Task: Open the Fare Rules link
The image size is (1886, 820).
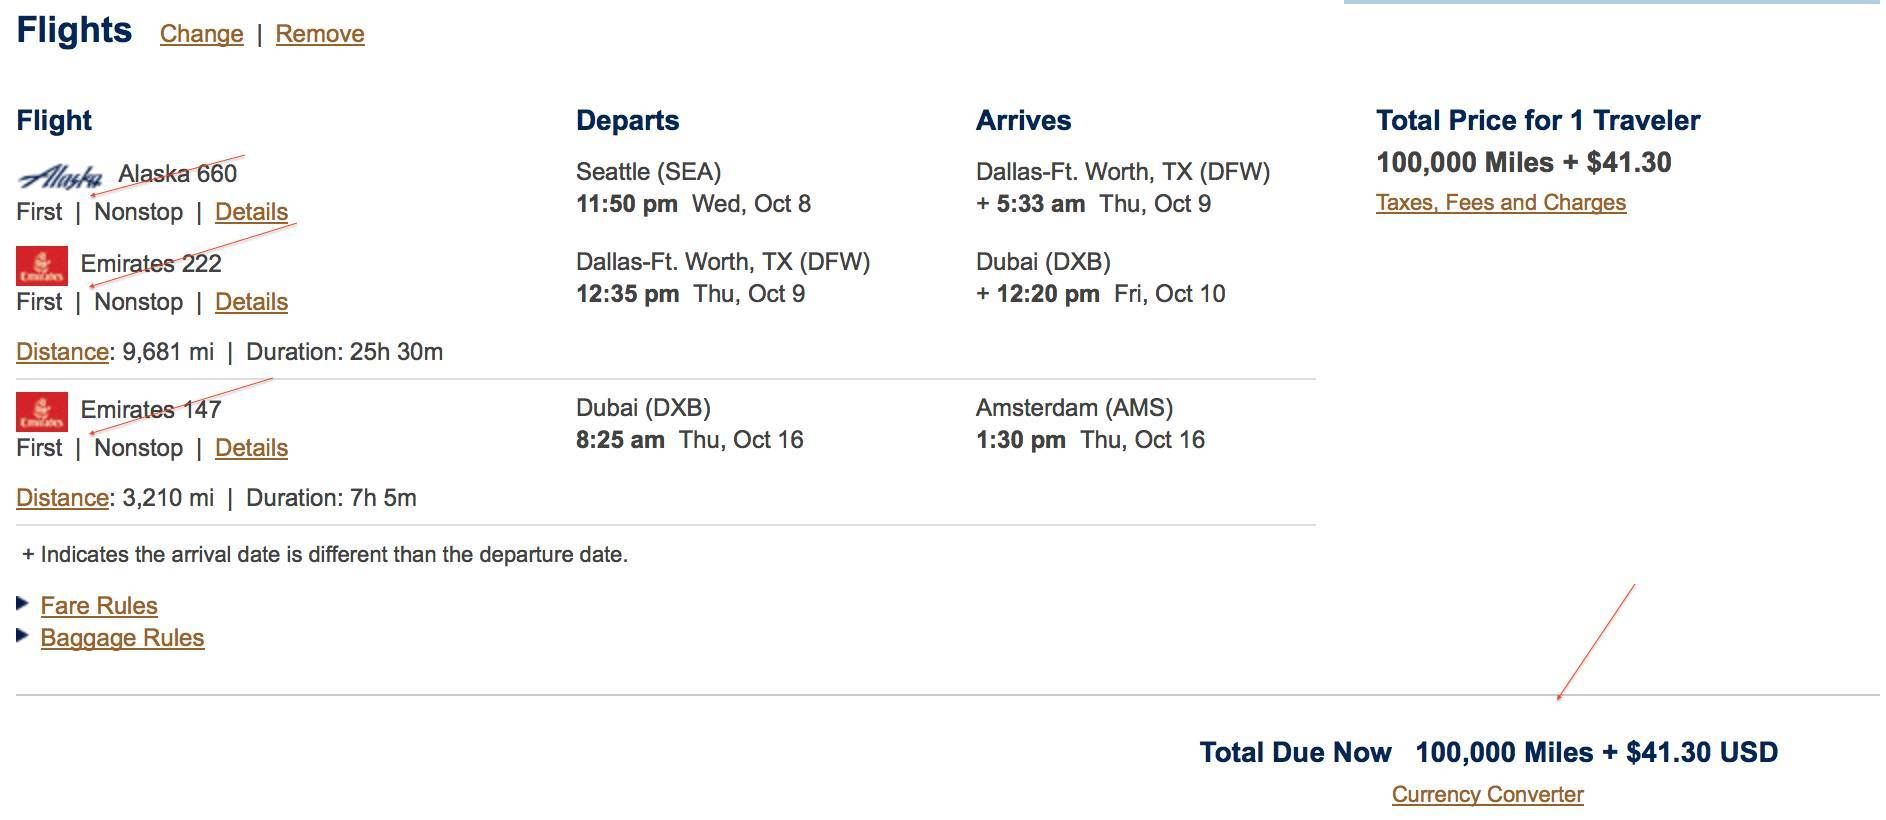Action: click(99, 606)
